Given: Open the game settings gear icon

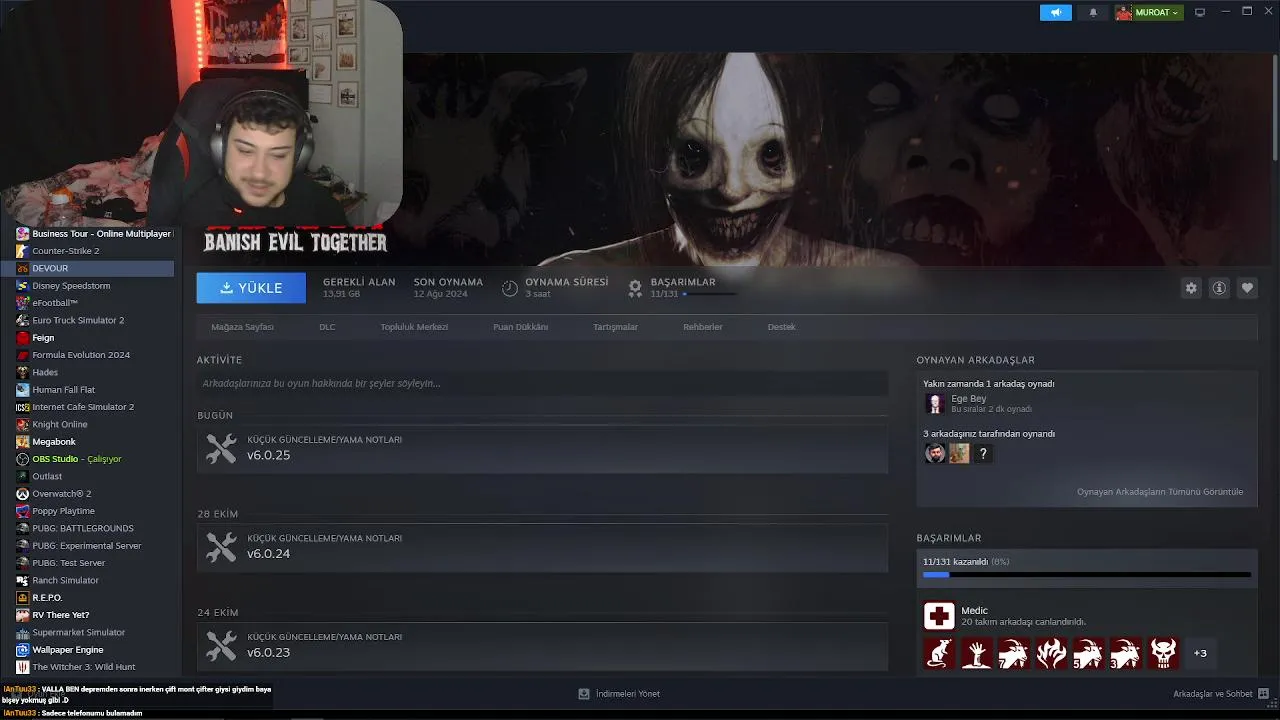Looking at the screenshot, I should coord(1191,288).
